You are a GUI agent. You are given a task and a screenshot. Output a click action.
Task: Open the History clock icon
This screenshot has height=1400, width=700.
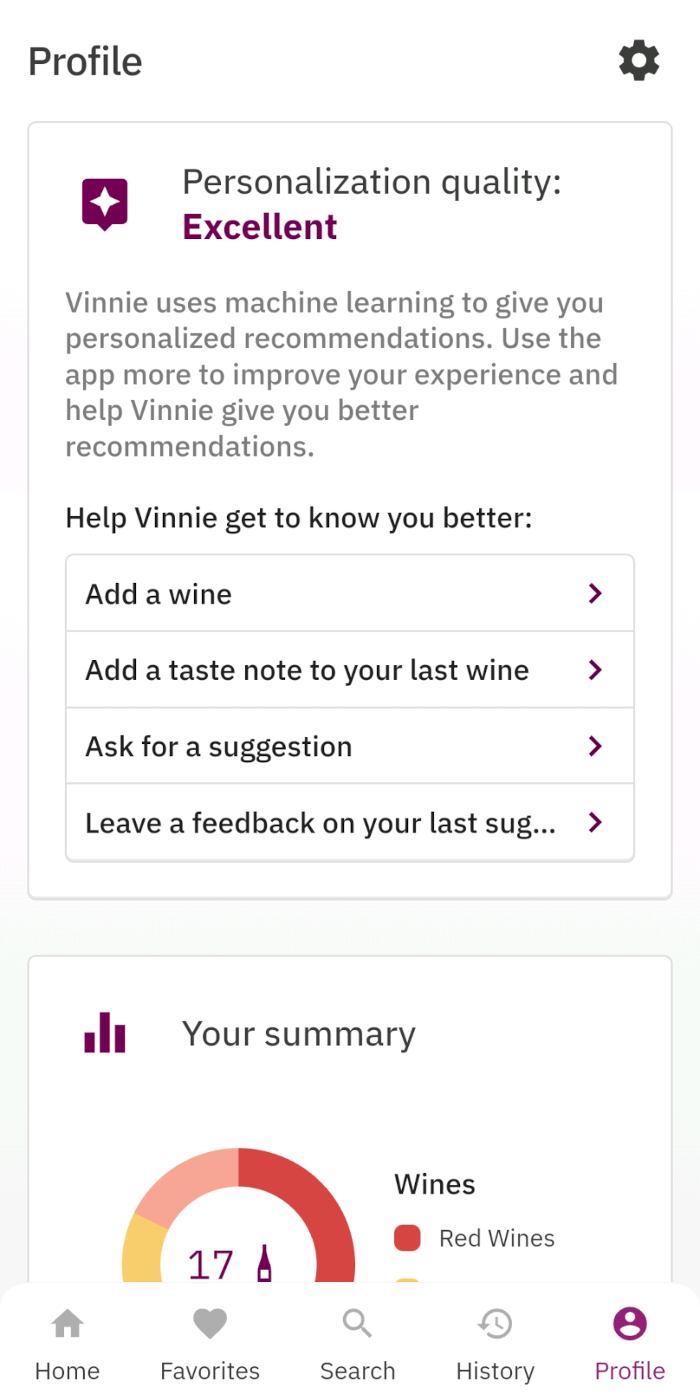pos(495,1322)
